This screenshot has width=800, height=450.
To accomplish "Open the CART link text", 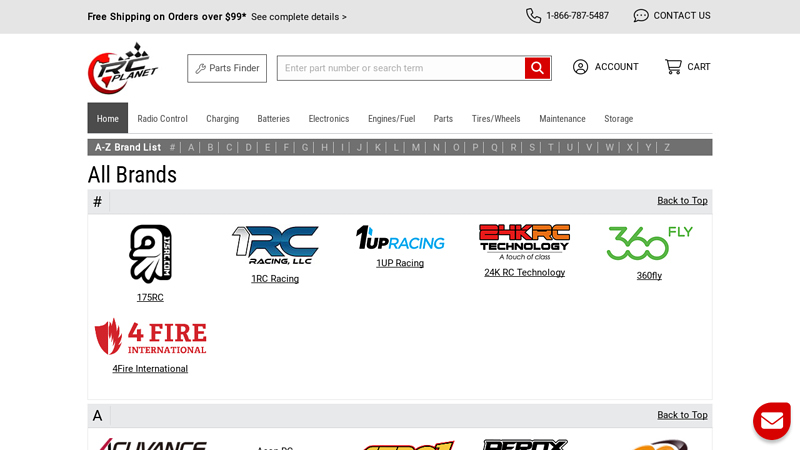I will [698, 67].
